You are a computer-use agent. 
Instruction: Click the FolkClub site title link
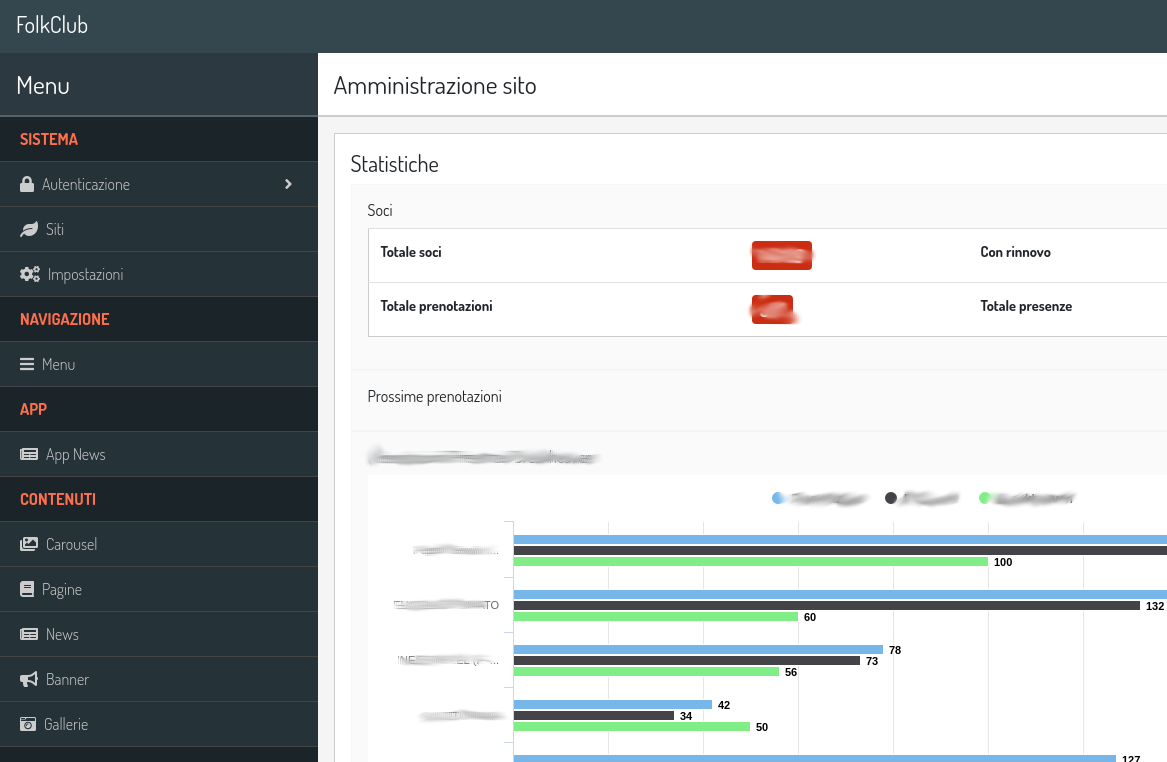[52, 25]
